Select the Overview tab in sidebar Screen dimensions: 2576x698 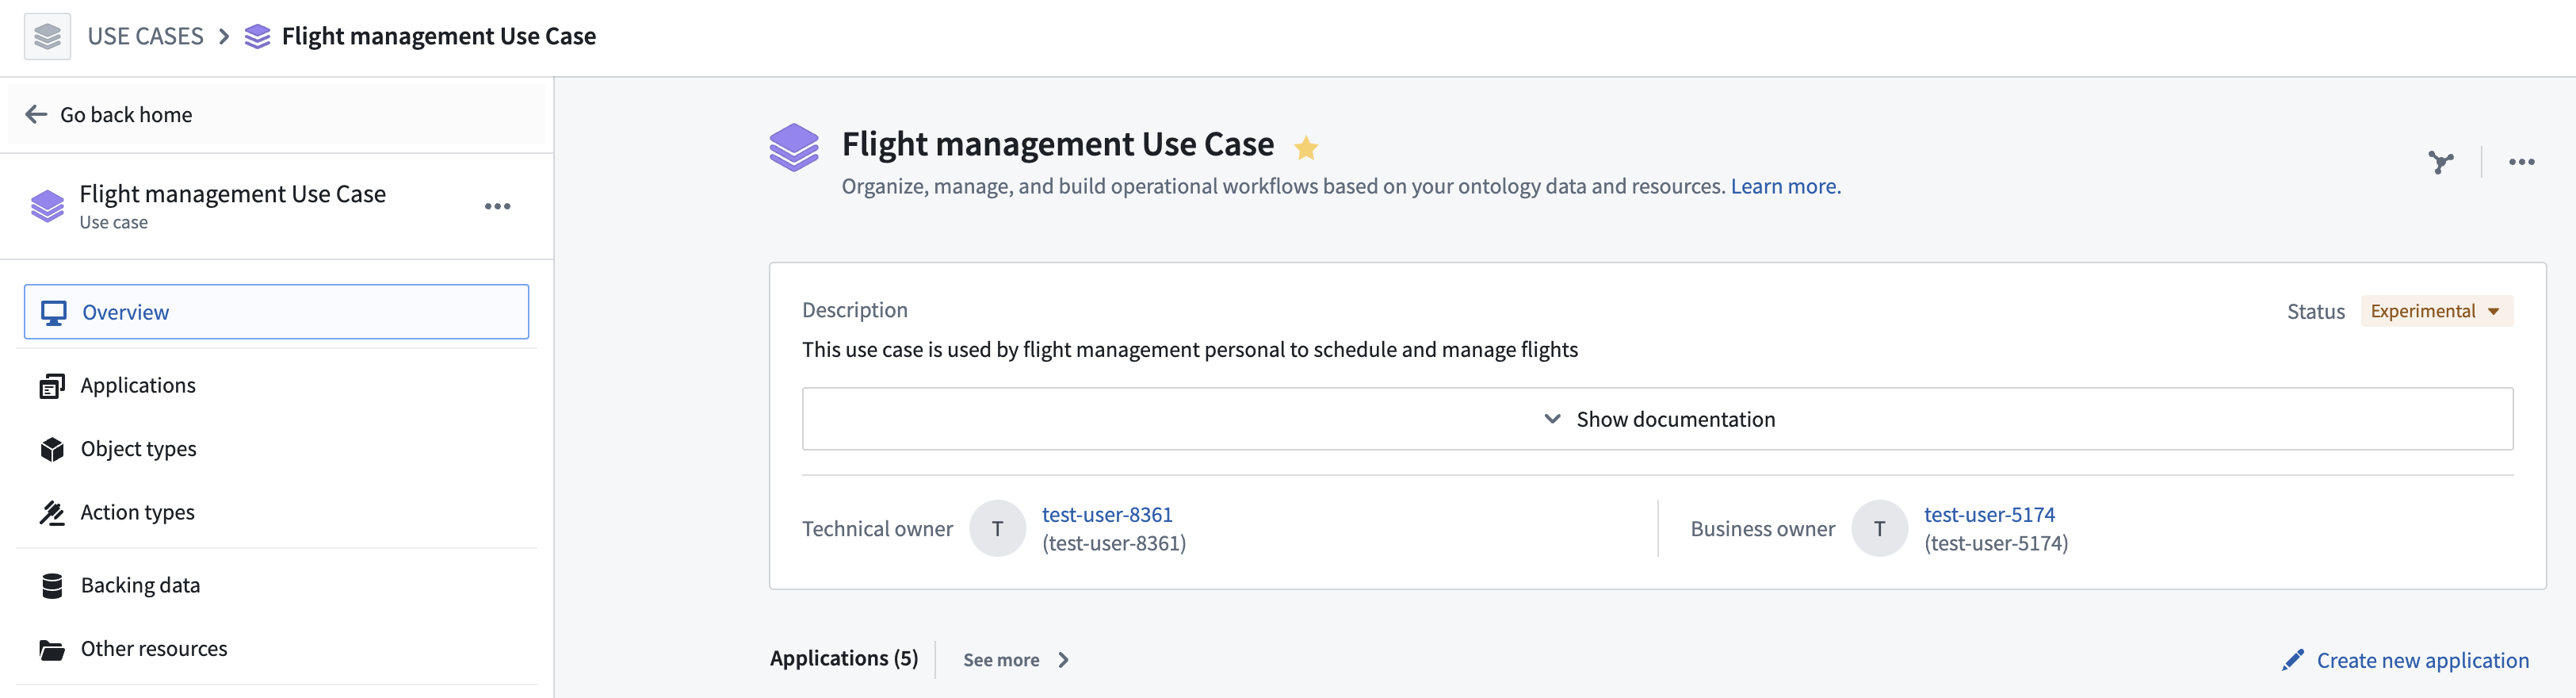[276, 312]
